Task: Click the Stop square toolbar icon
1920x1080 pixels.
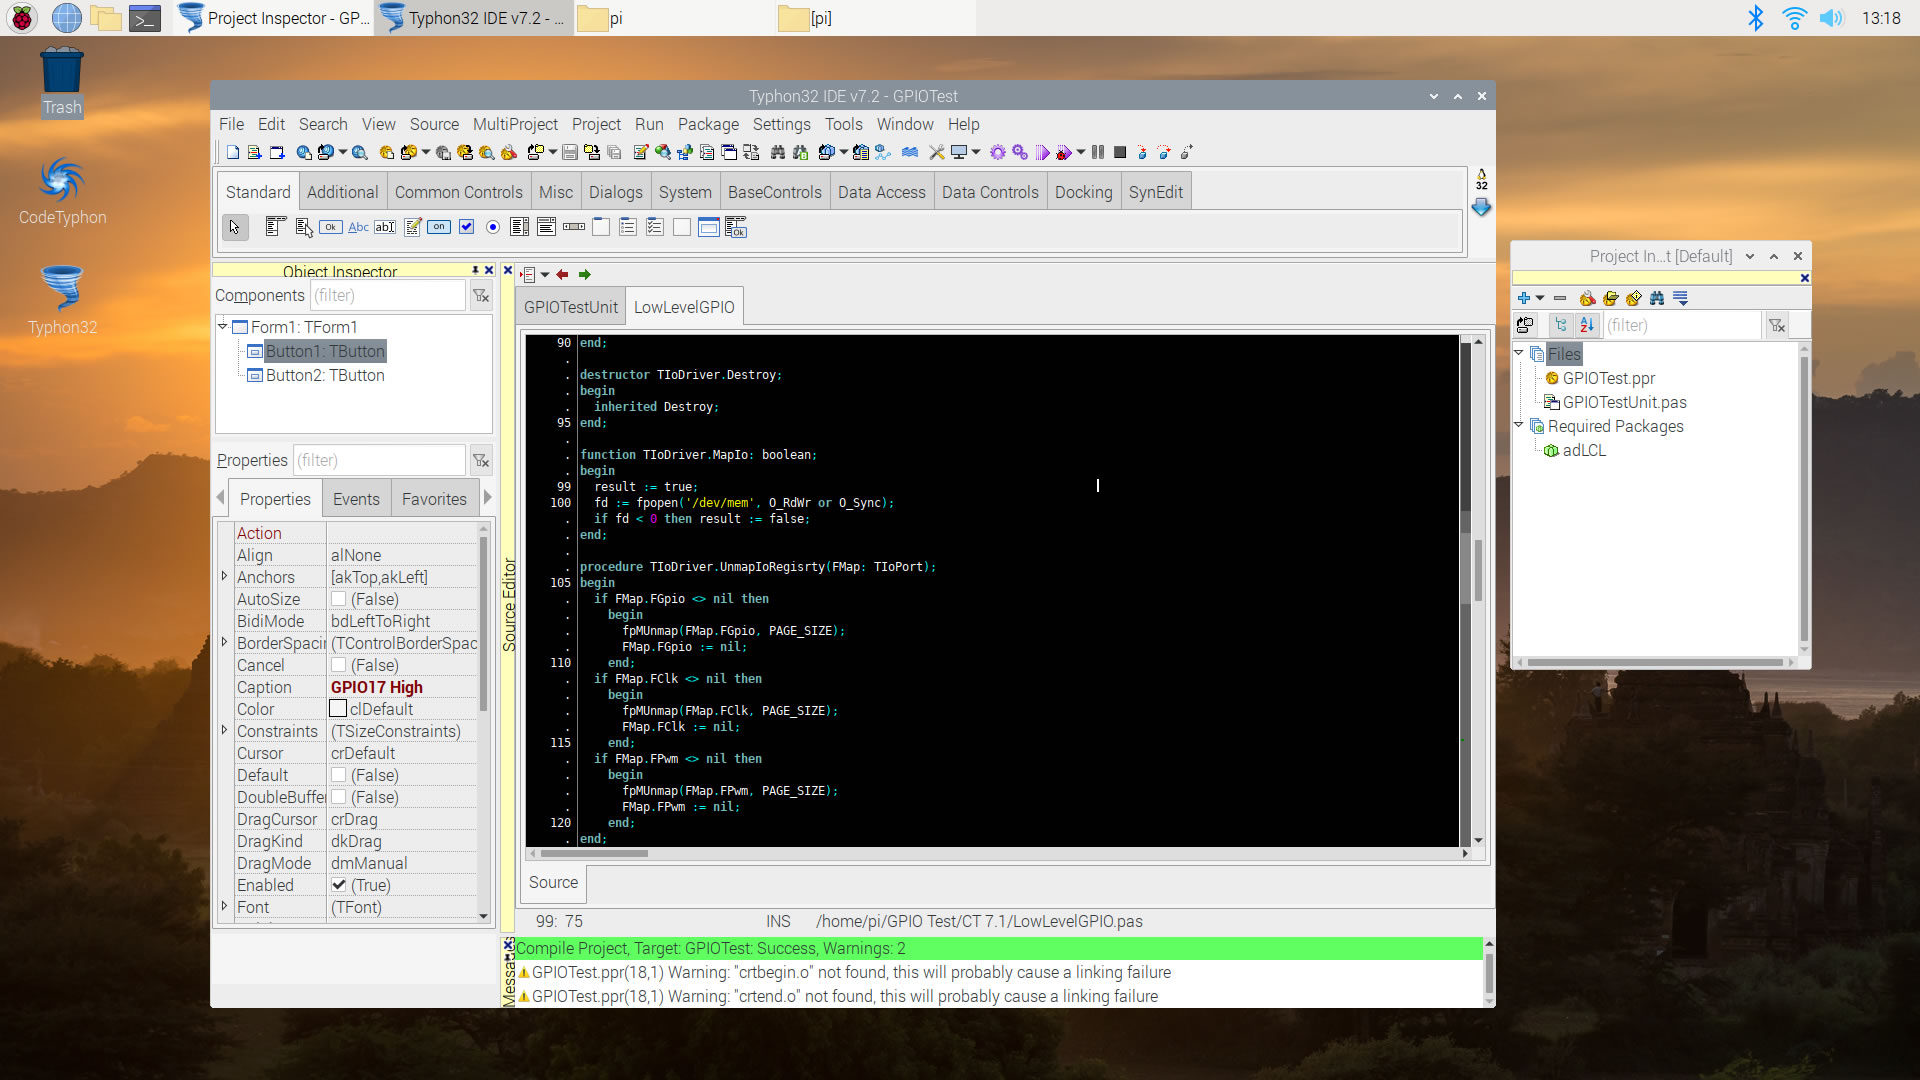Action: tap(1120, 152)
